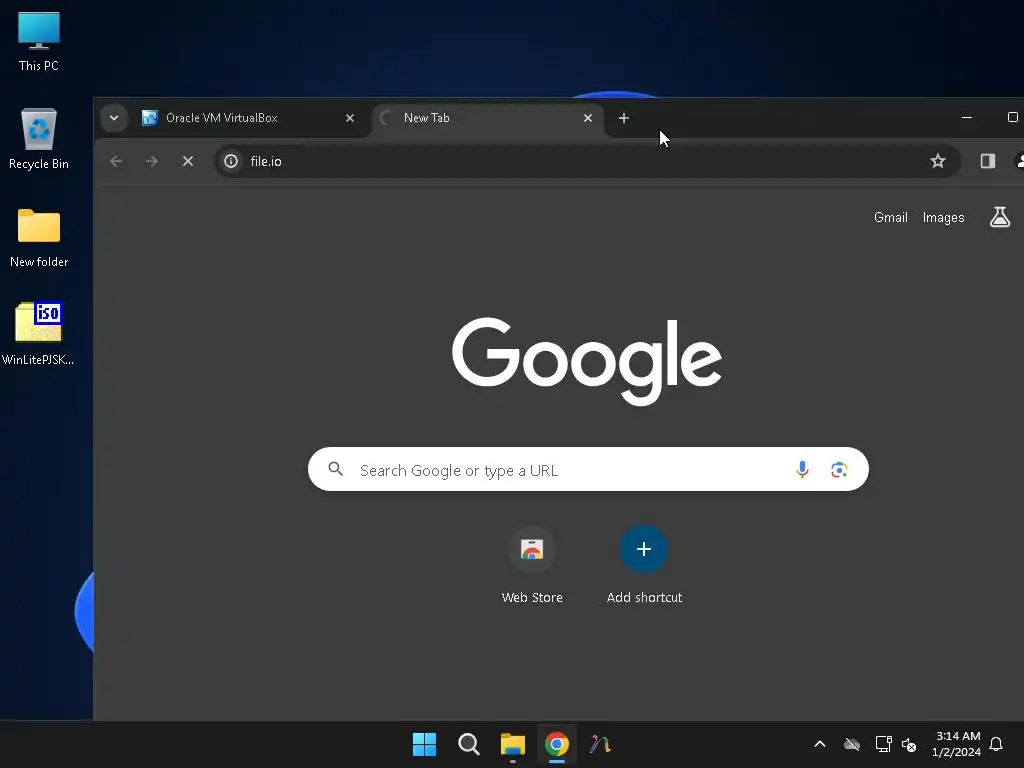Viewport: 1024px width, 768px height.
Task: Open the Gmail link
Action: click(891, 217)
